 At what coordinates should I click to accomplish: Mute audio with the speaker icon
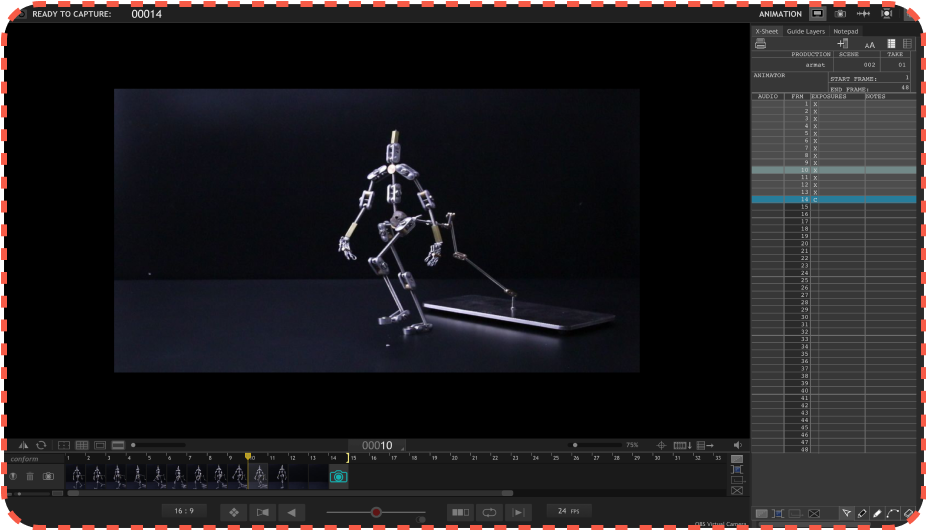coord(738,445)
